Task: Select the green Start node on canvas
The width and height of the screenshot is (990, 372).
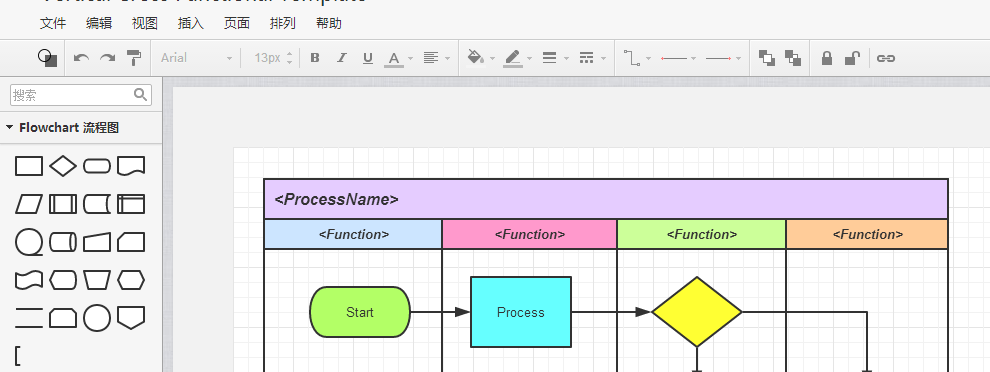Action: tap(360, 312)
